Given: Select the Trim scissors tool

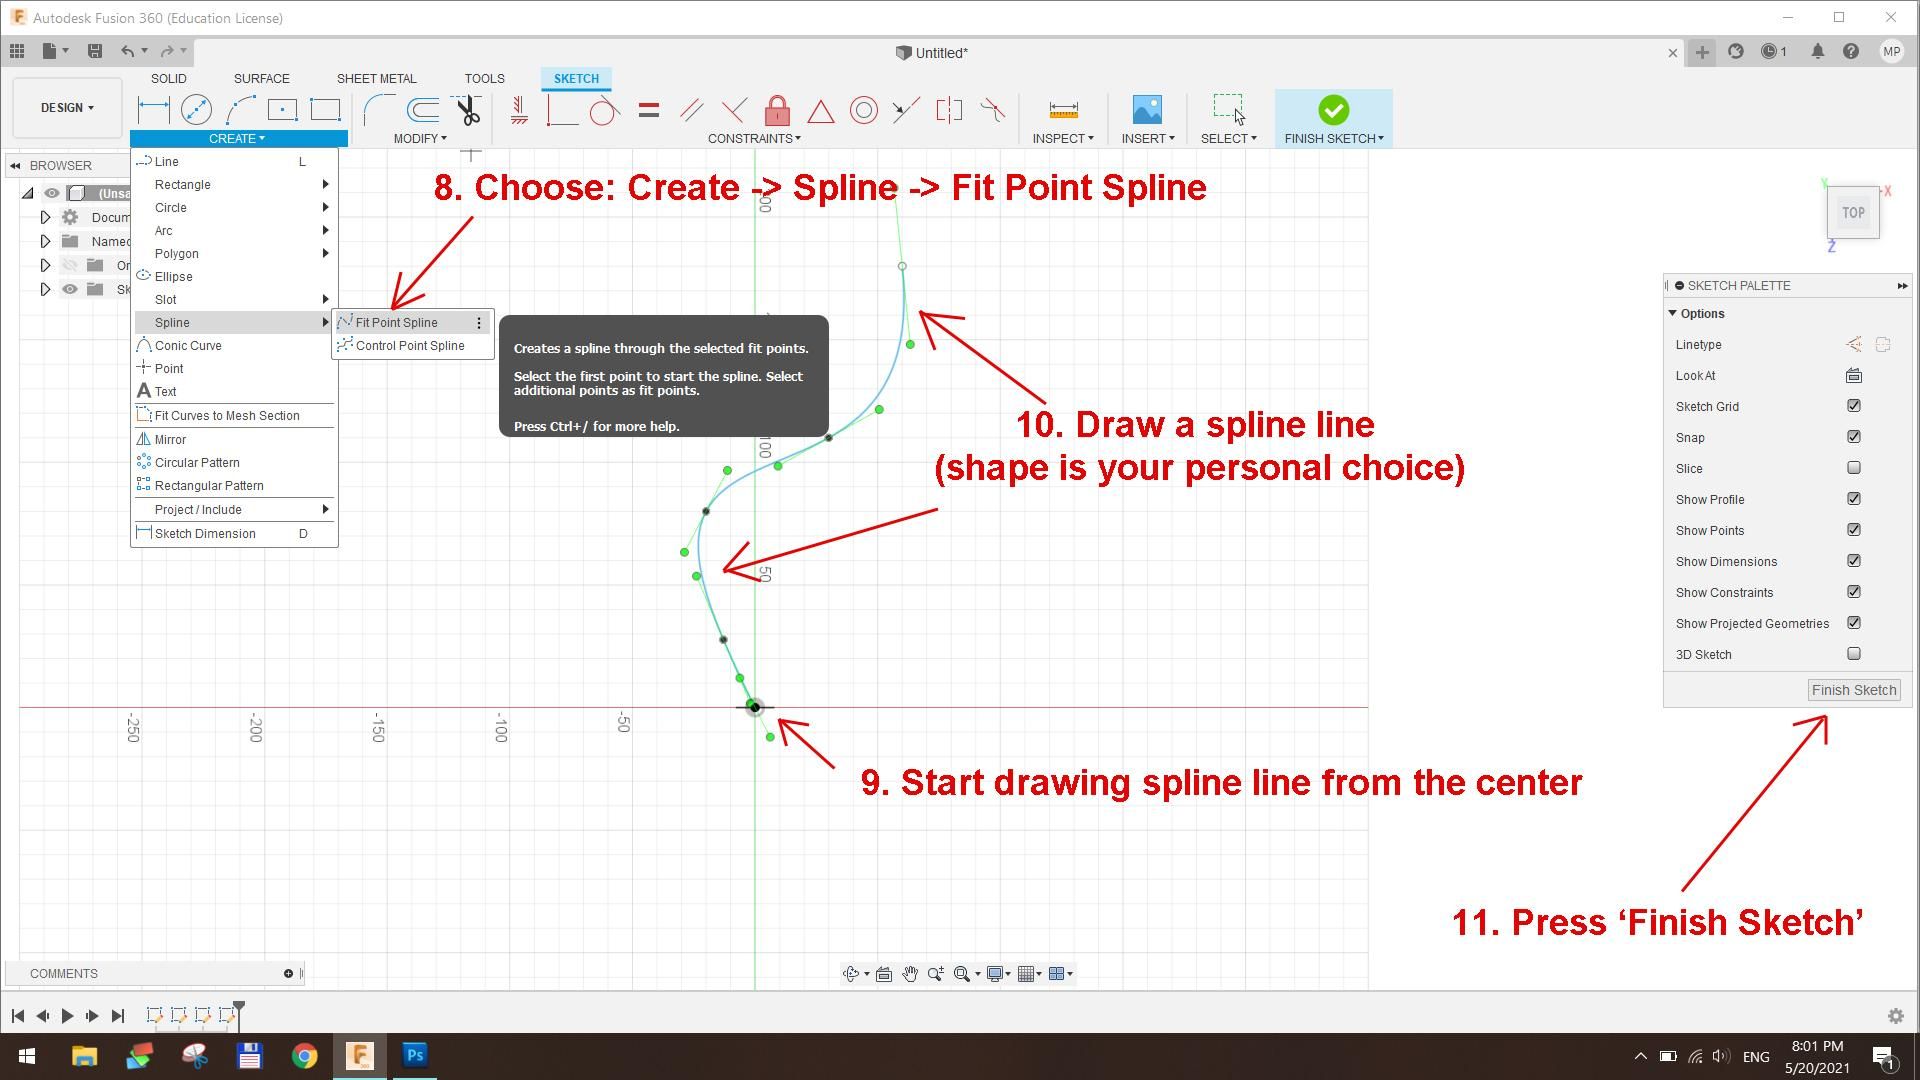Looking at the screenshot, I should 467,110.
